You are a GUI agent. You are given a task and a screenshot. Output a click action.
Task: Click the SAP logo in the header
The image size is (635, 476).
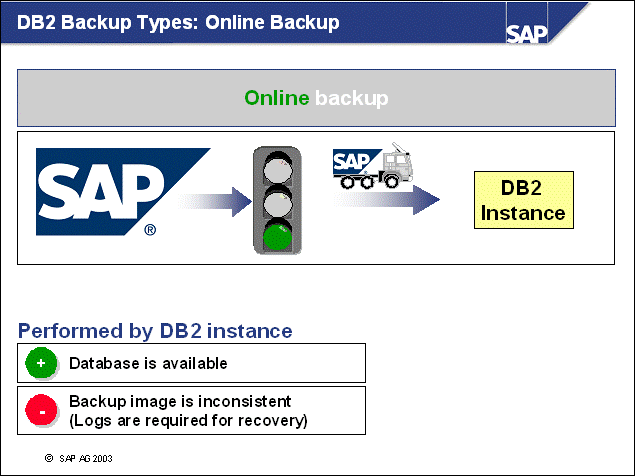click(x=527, y=31)
